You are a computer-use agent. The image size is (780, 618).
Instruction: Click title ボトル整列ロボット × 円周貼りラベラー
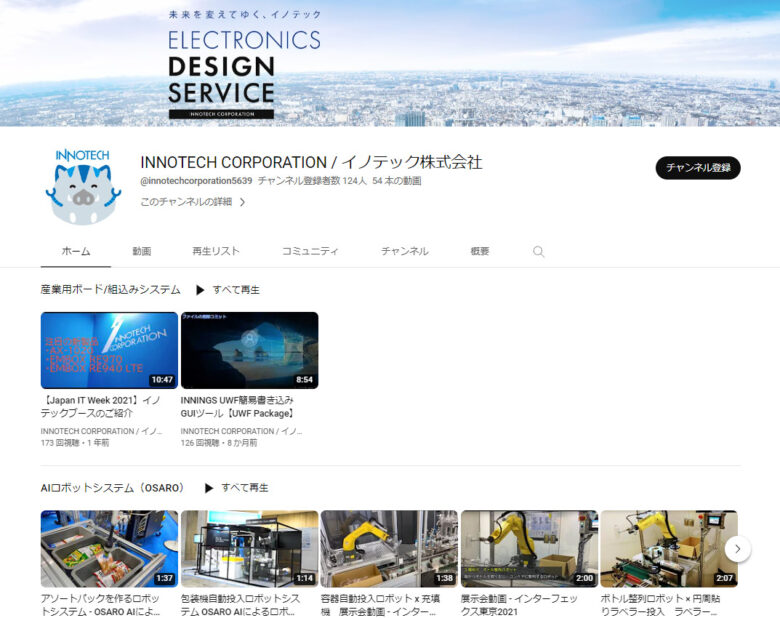(x=661, y=605)
